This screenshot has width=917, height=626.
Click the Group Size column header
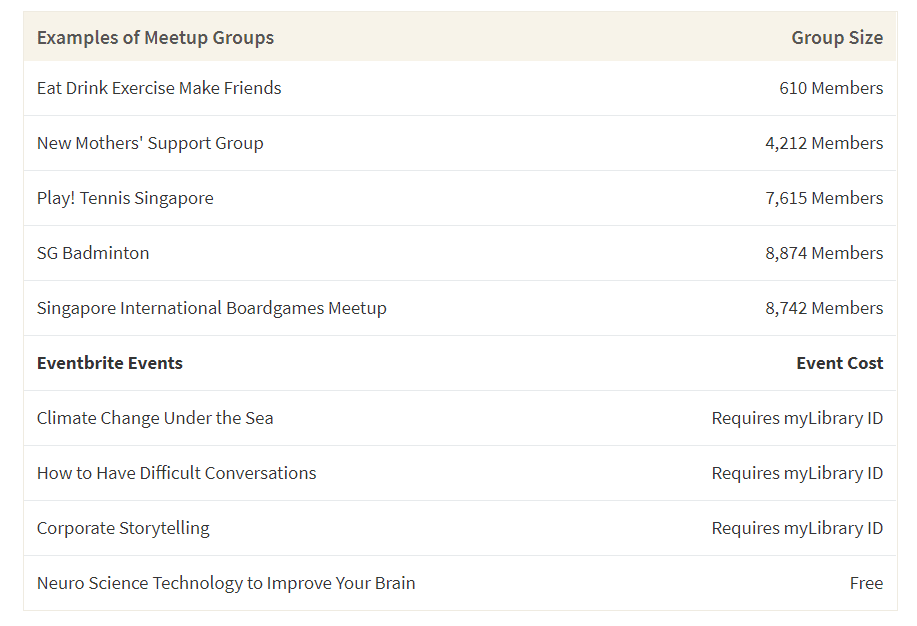[837, 37]
